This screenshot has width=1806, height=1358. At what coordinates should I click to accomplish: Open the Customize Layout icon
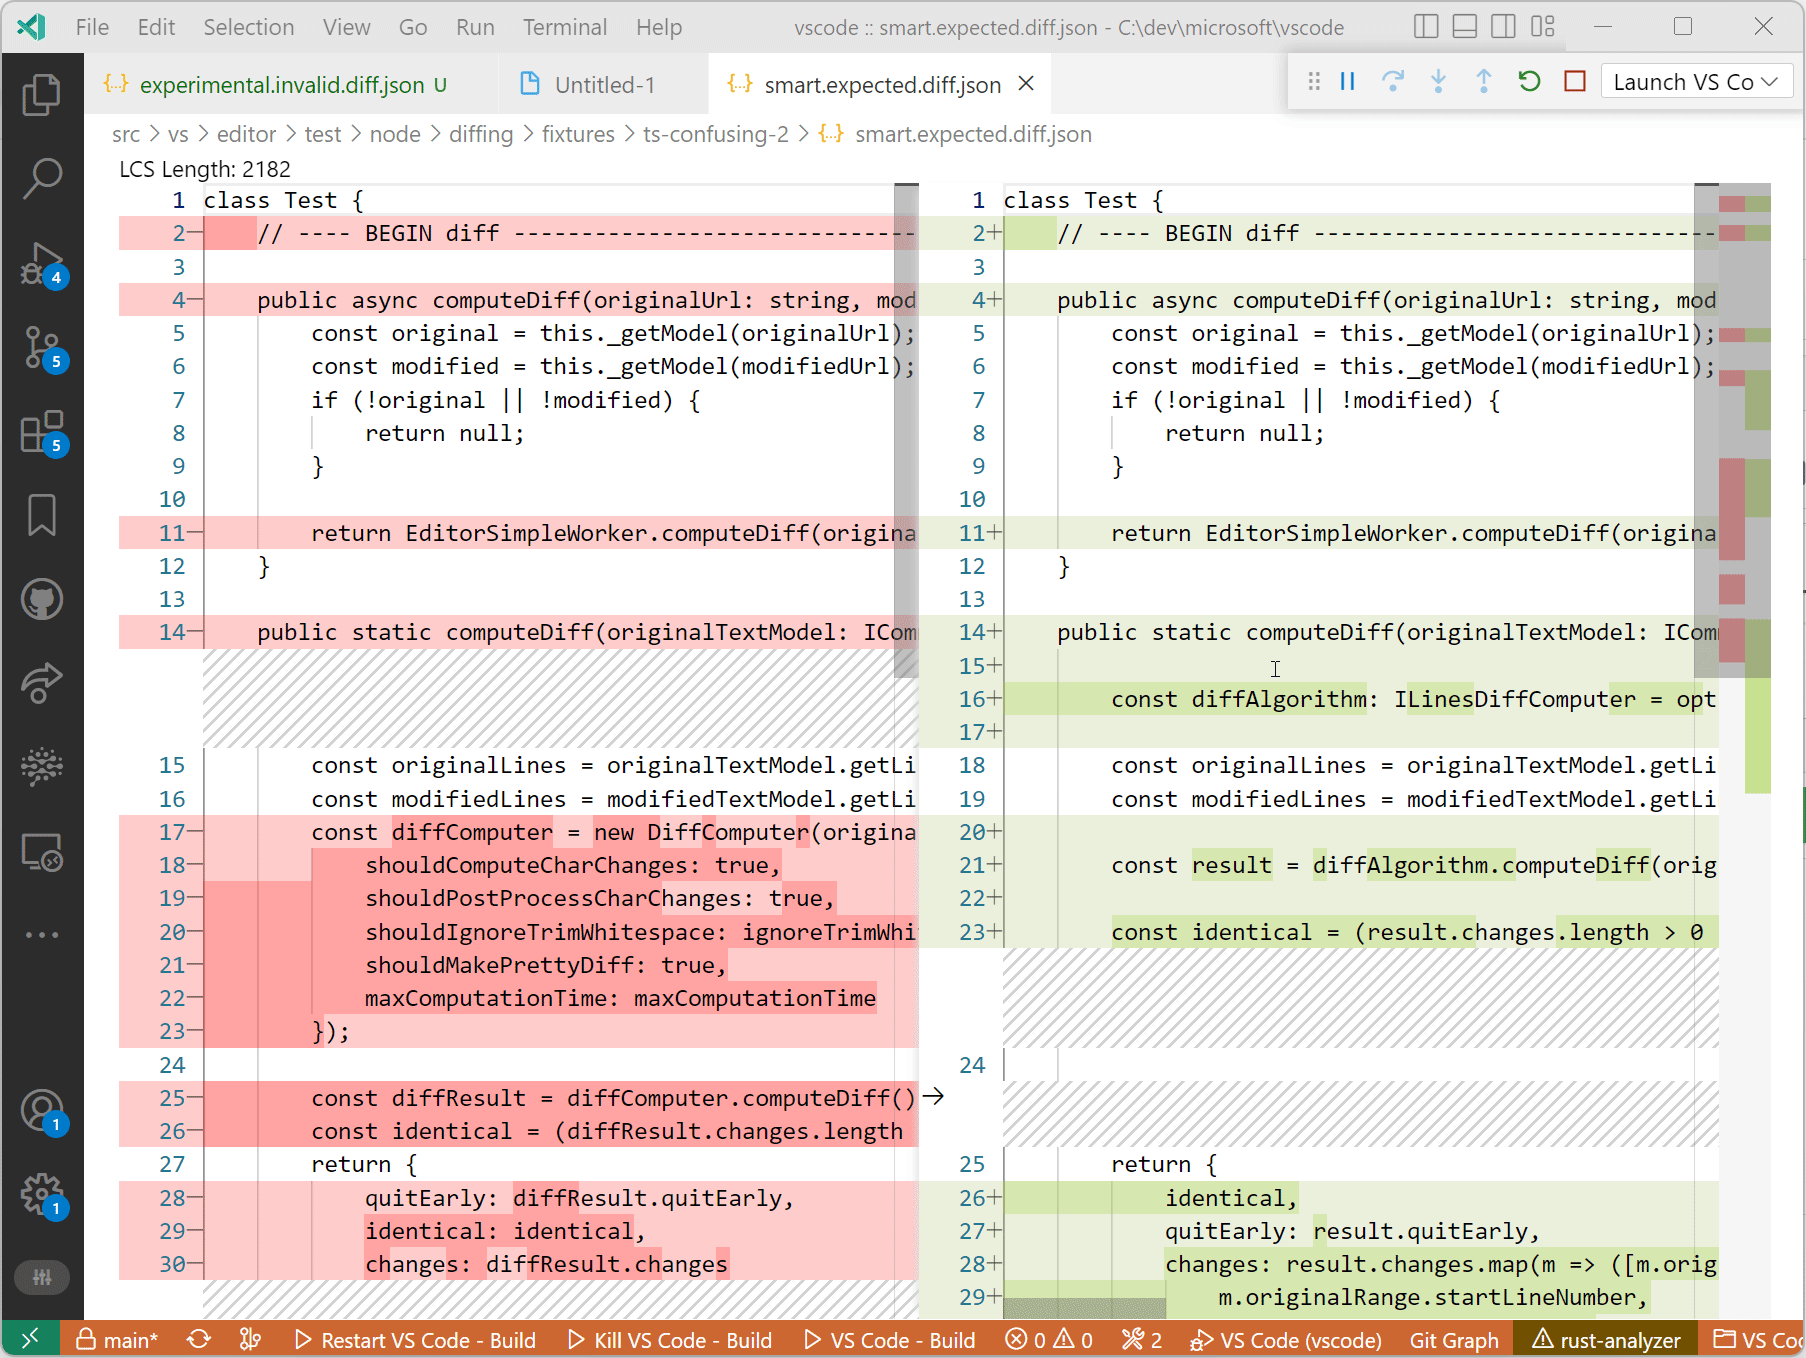coord(1543,27)
